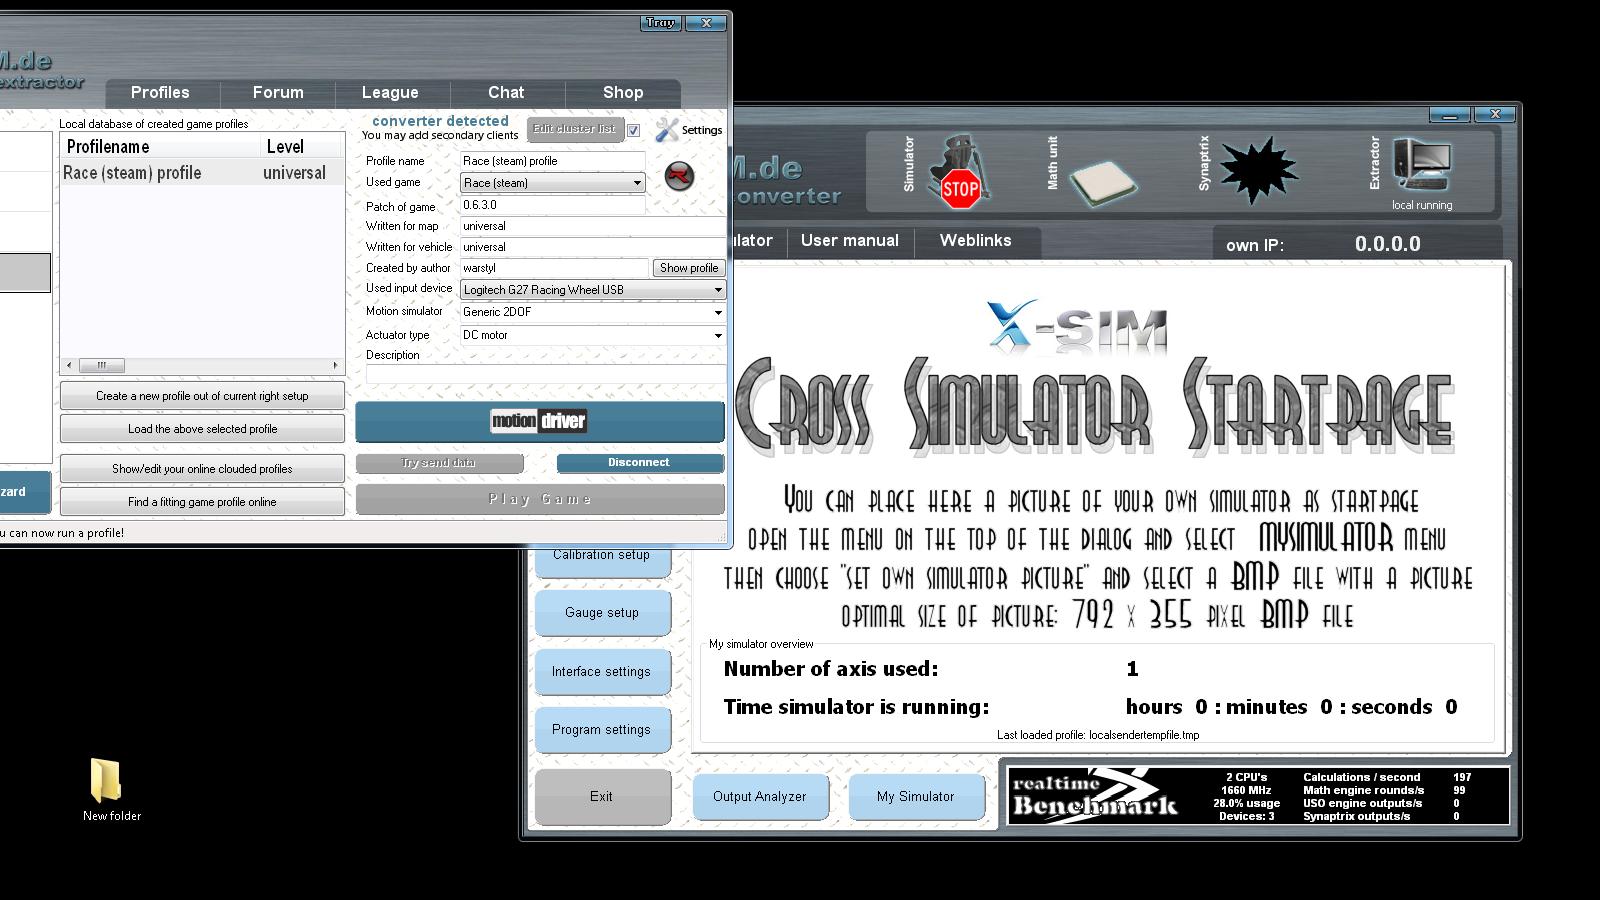Viewport: 1600px width, 900px height.
Task: Open the Actuator type dropdown
Action: 717,336
